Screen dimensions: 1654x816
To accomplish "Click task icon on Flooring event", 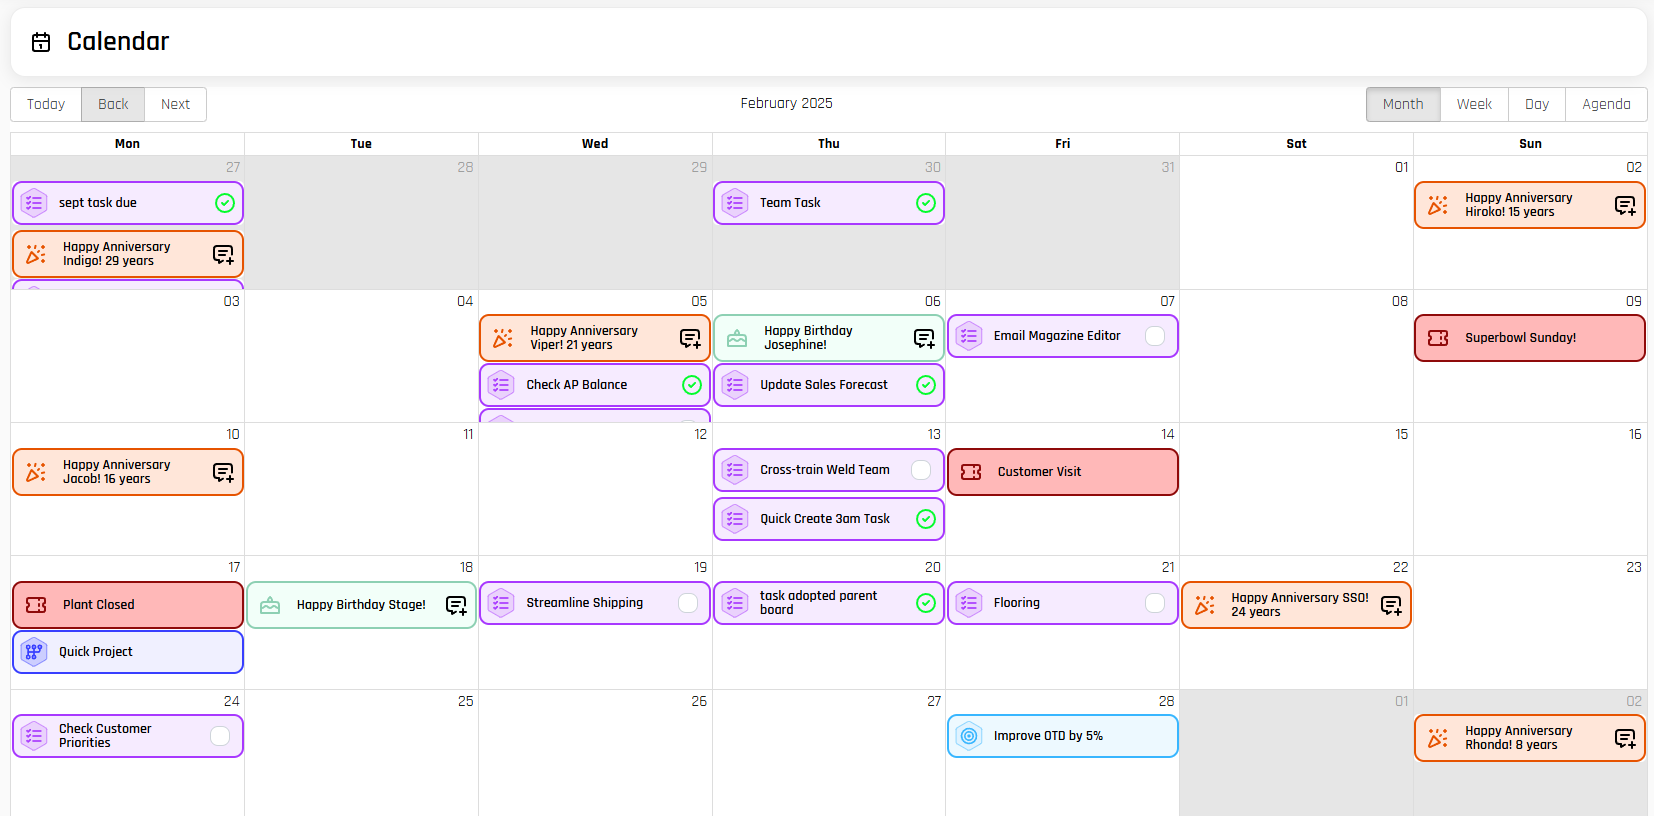I will point(969,603).
